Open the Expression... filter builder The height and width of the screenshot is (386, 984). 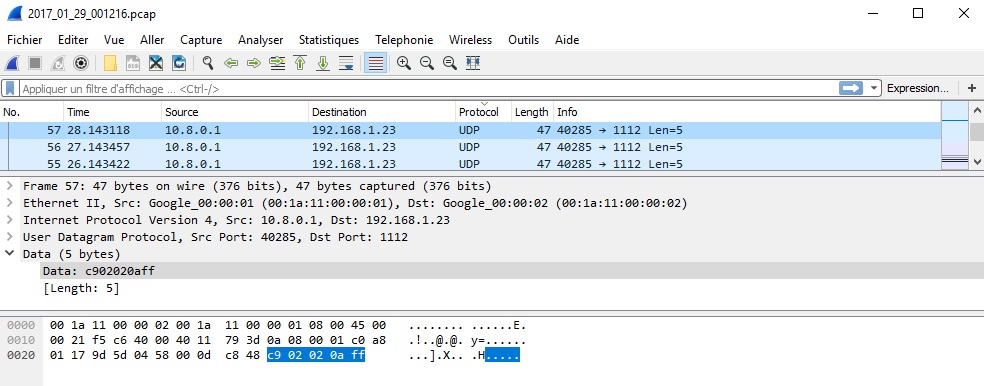click(917, 88)
